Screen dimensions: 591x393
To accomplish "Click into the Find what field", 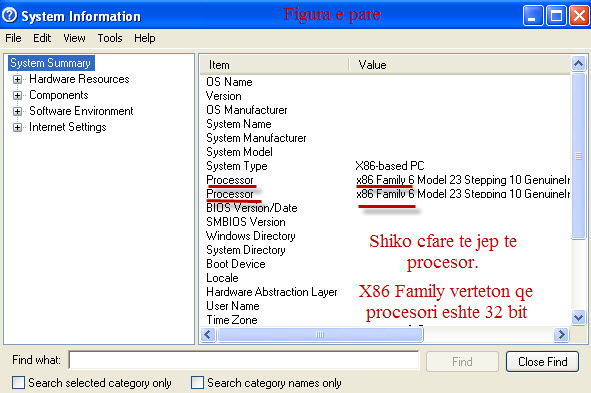I will point(244,360).
